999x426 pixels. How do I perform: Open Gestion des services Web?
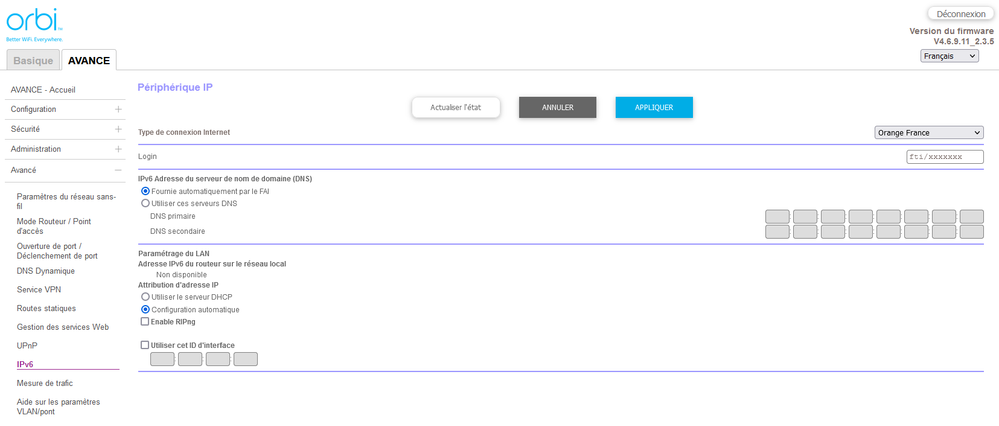coord(63,327)
